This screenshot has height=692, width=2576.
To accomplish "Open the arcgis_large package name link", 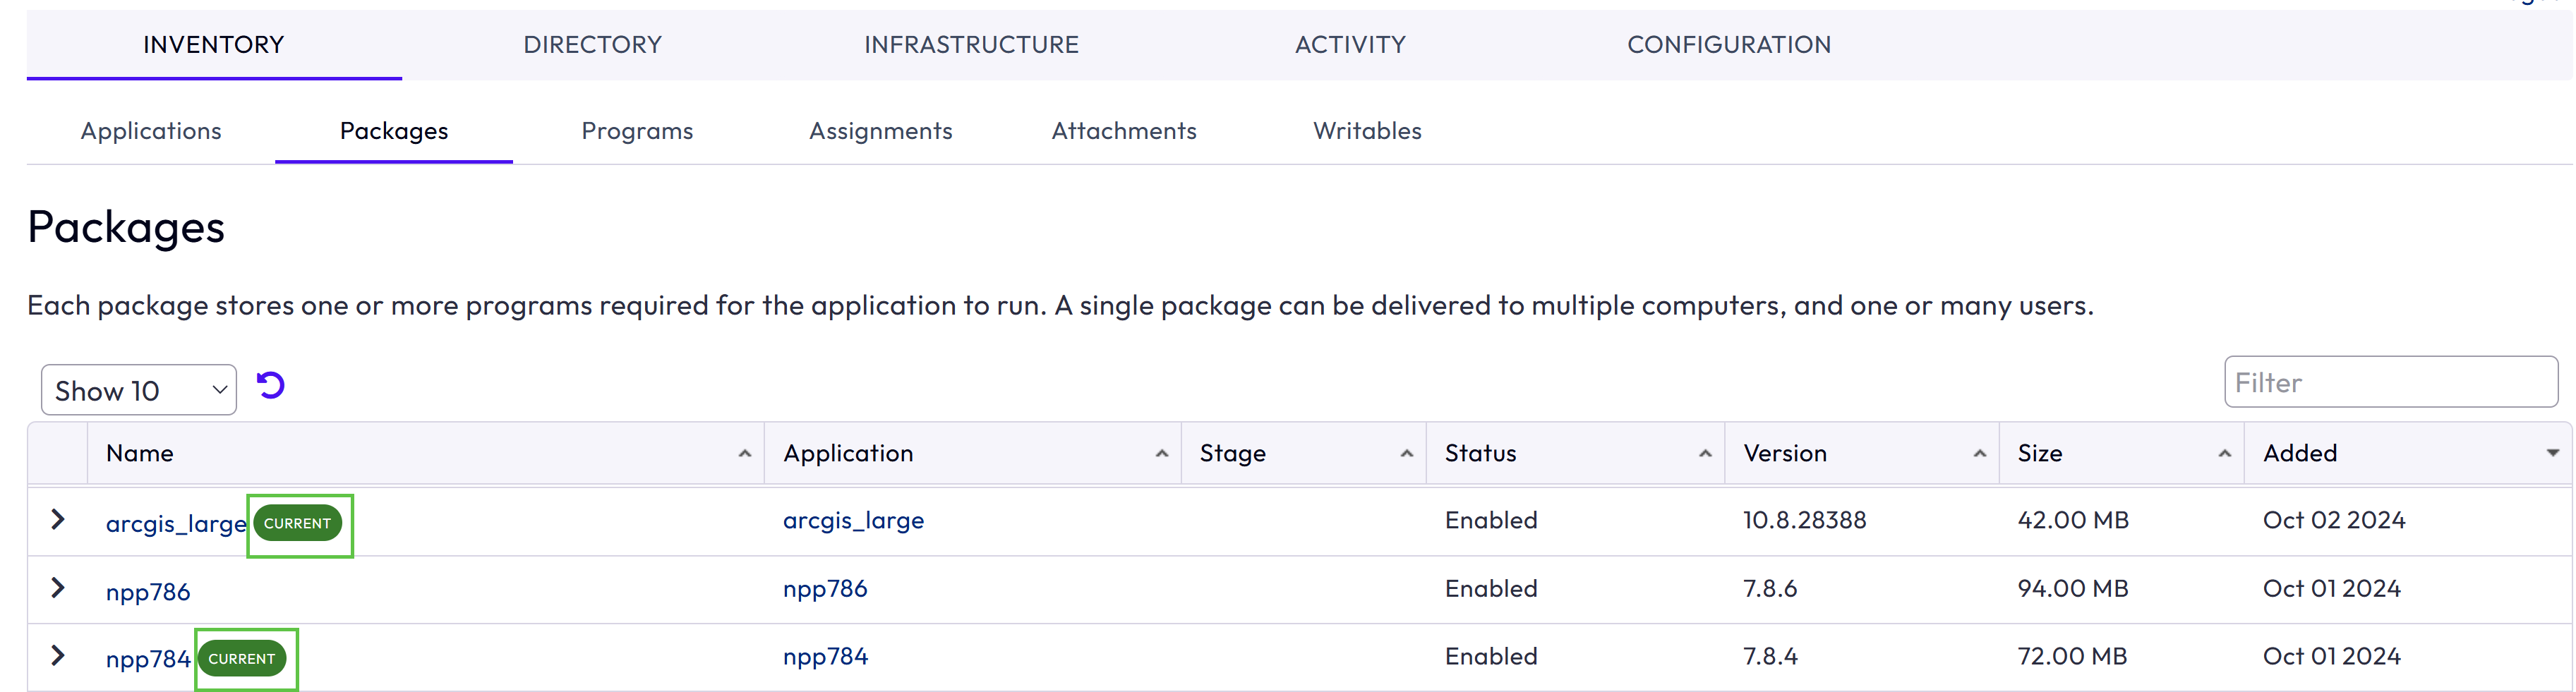I will coord(176,523).
